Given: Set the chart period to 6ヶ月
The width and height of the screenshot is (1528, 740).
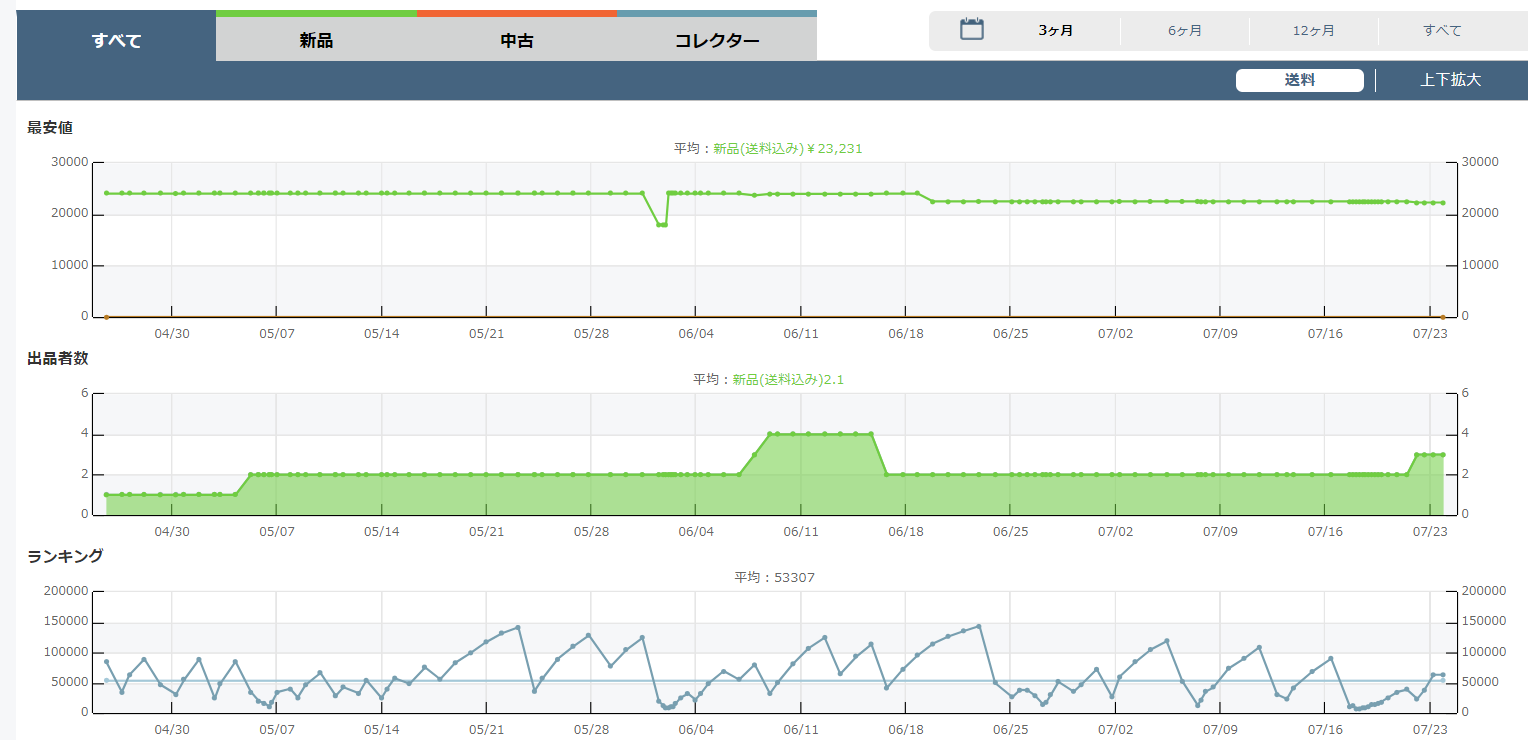Looking at the screenshot, I should pos(1185,31).
